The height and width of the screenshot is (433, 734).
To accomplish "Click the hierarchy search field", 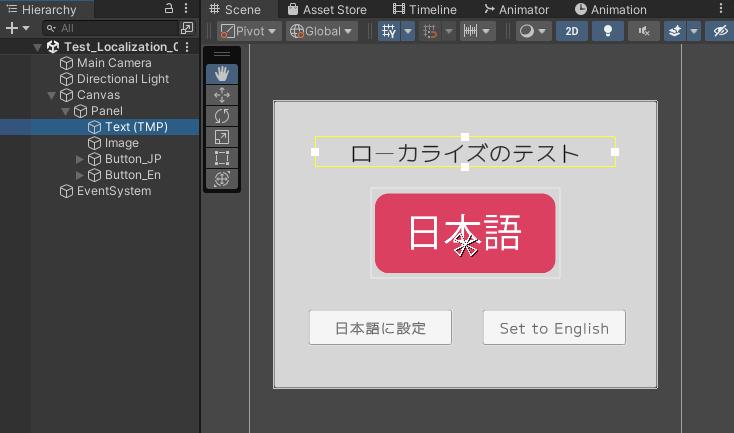I will click(x=105, y=29).
